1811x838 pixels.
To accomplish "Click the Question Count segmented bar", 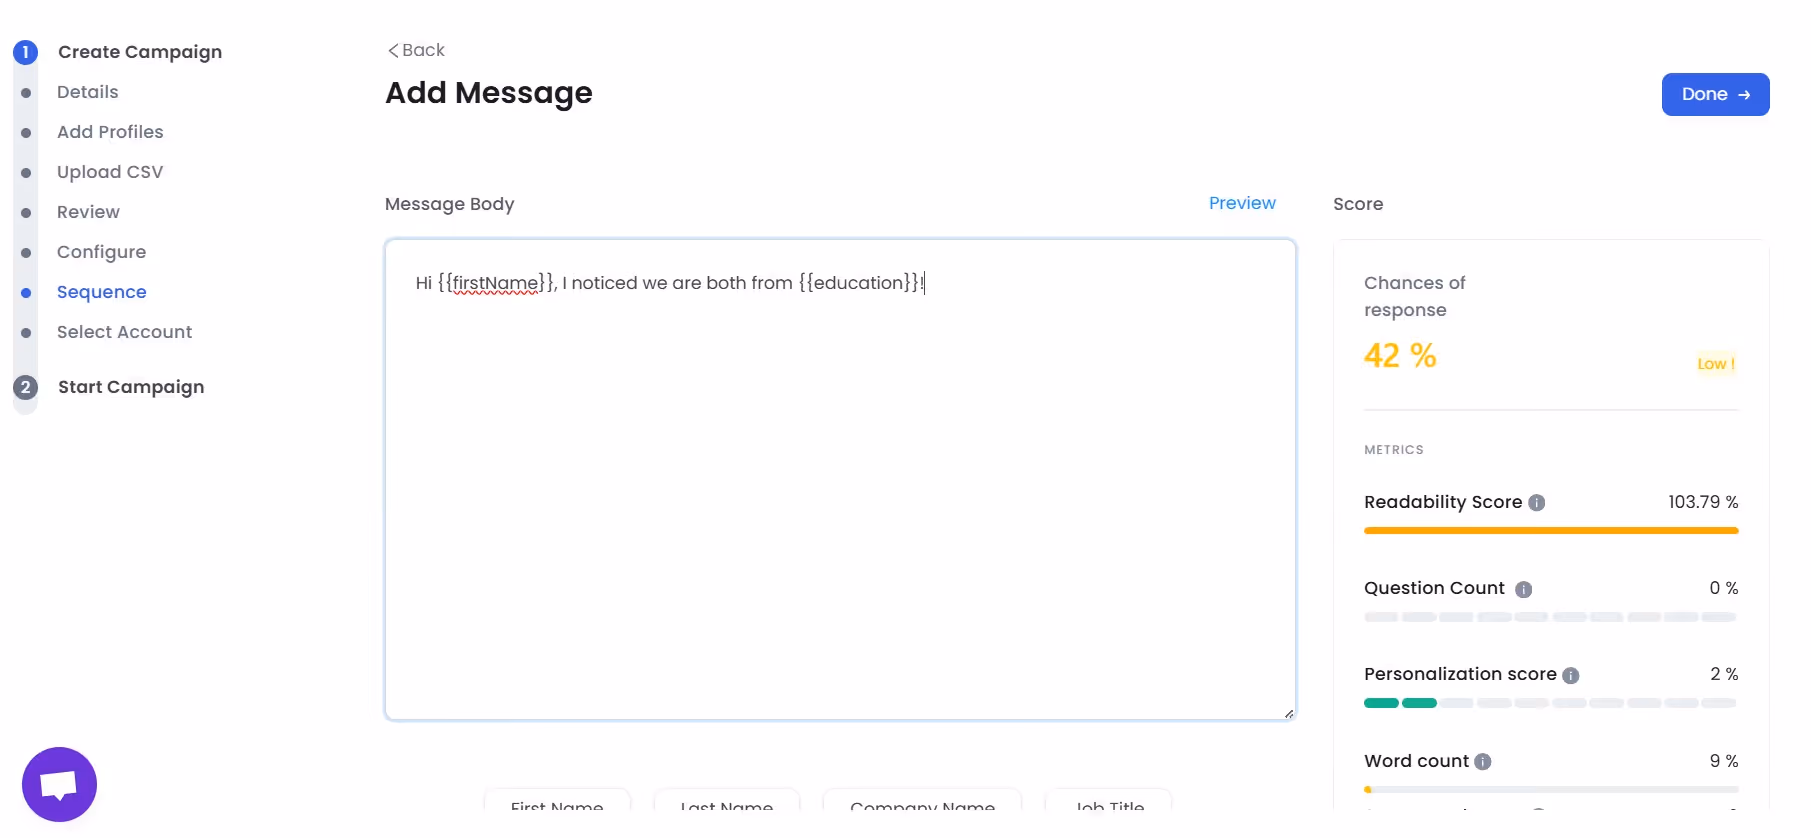I will coord(1551,617).
